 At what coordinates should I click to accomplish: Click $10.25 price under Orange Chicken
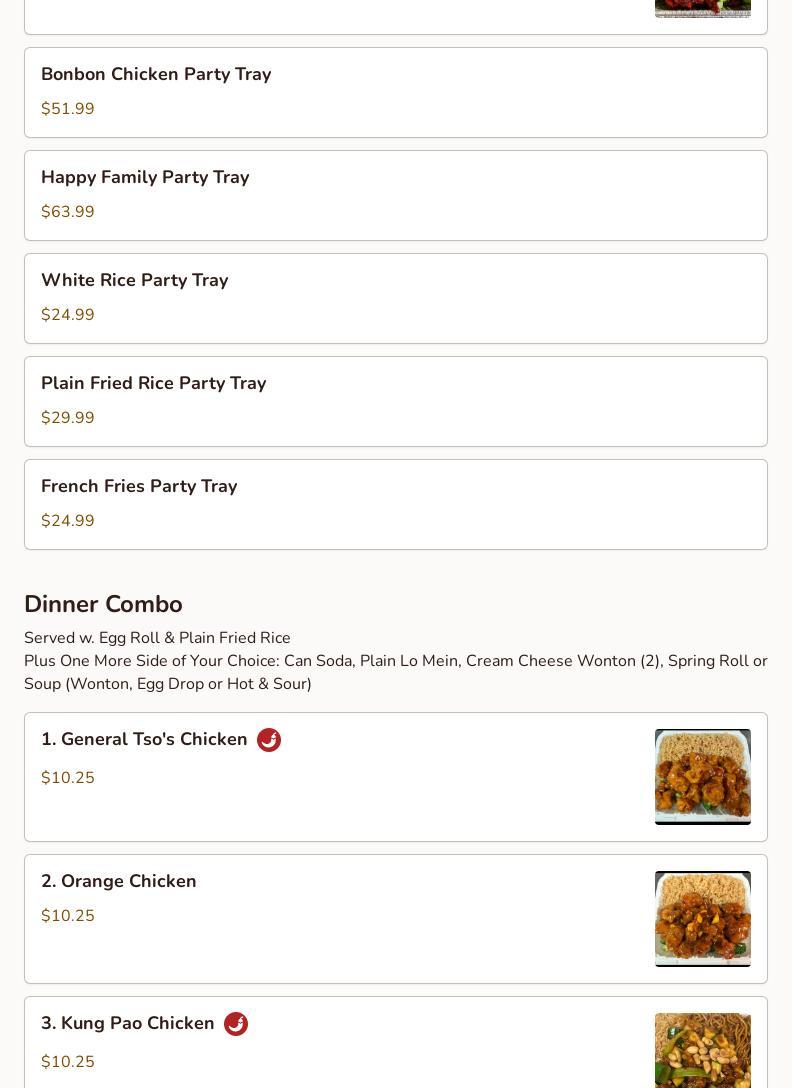point(67,916)
